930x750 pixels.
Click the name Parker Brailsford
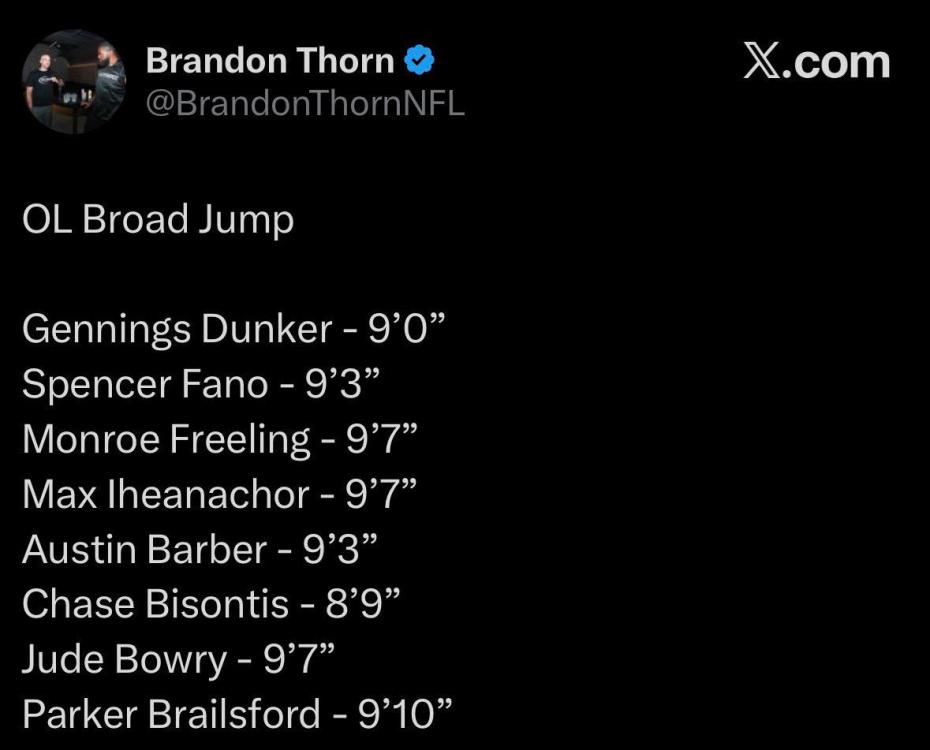coord(172,714)
